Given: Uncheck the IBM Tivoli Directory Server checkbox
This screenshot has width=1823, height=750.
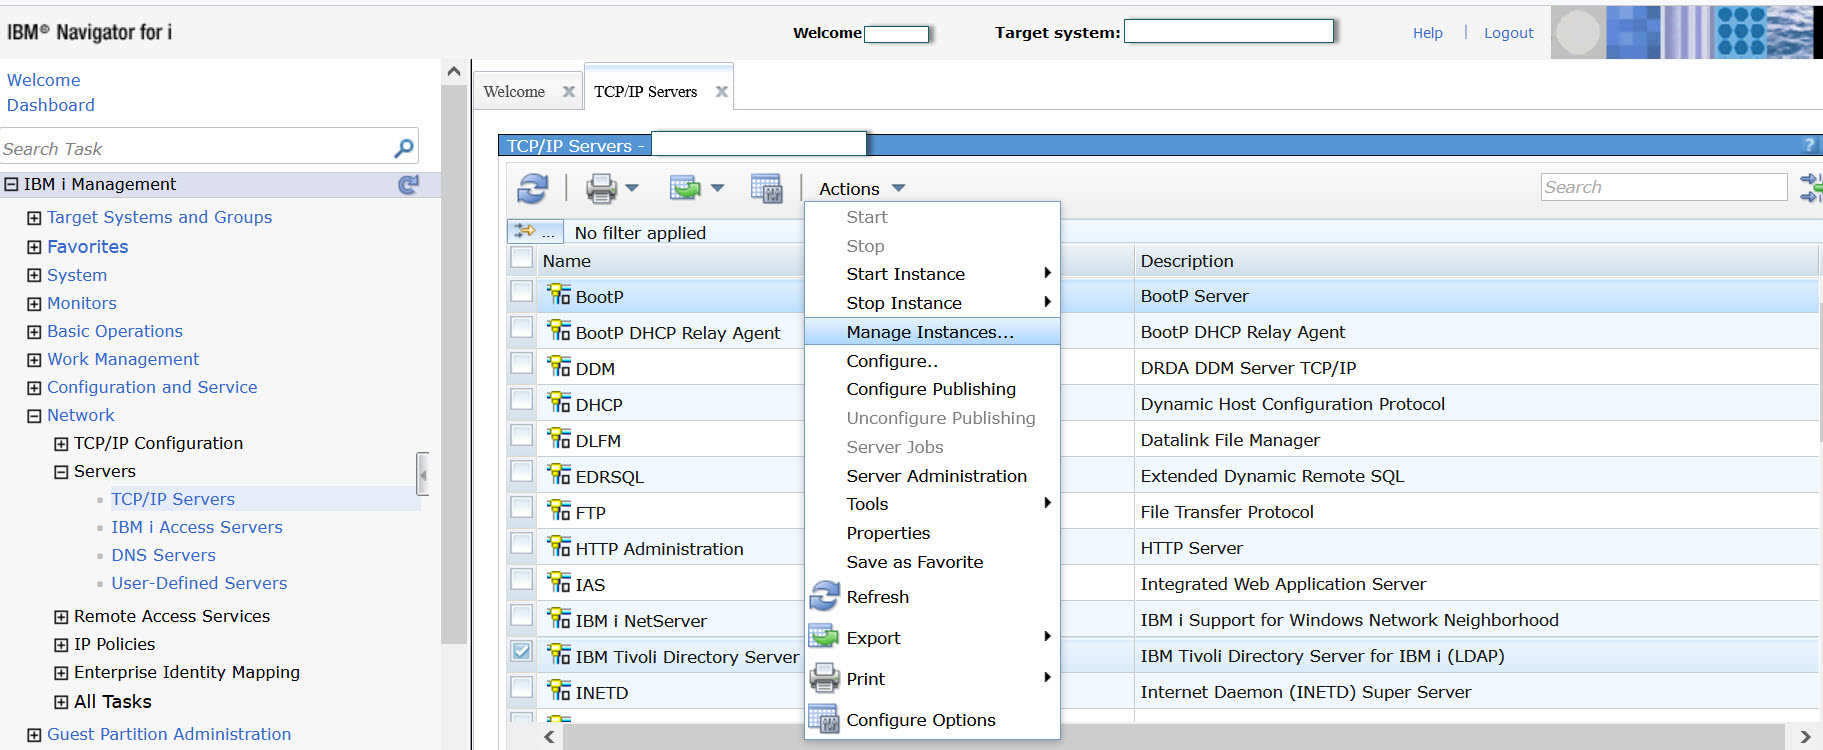Looking at the screenshot, I should 521,651.
